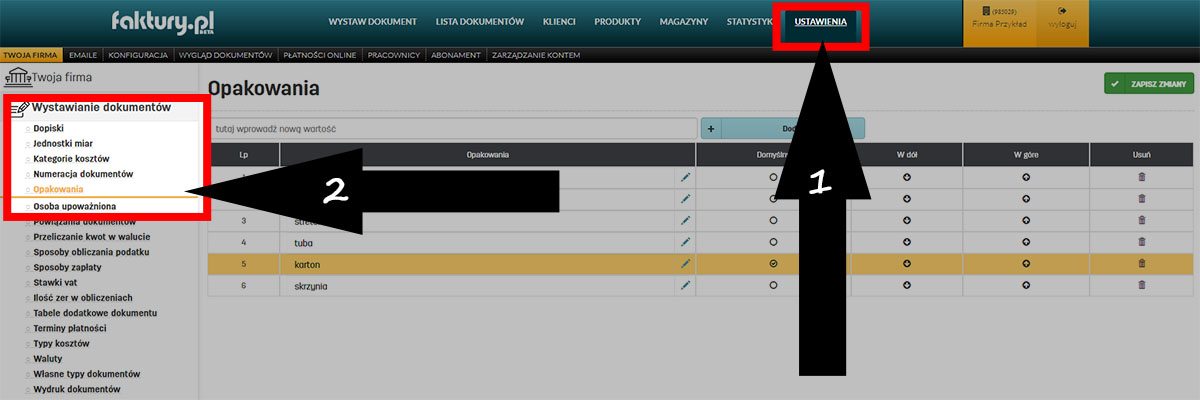The width and height of the screenshot is (1200, 400).
Task: Move row 3 up with its arrow icon
Action: [1026, 219]
